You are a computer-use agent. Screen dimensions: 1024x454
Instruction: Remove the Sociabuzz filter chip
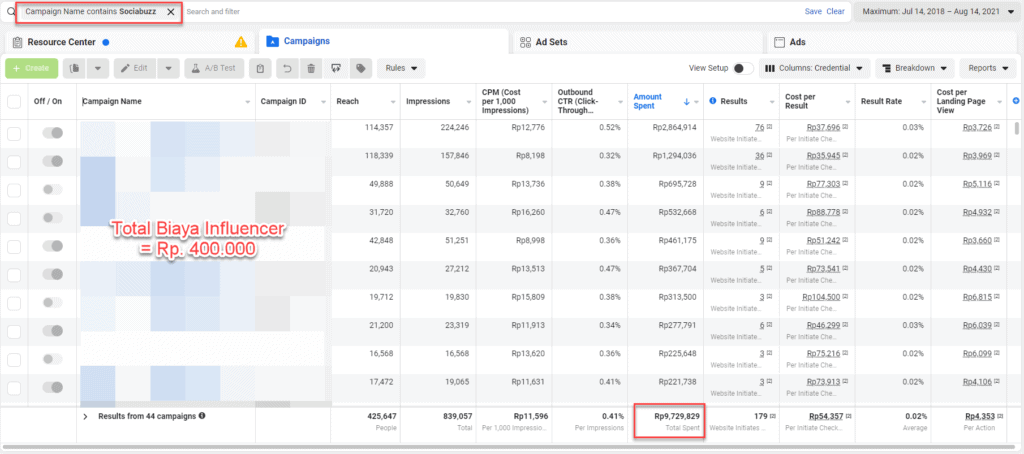point(171,12)
